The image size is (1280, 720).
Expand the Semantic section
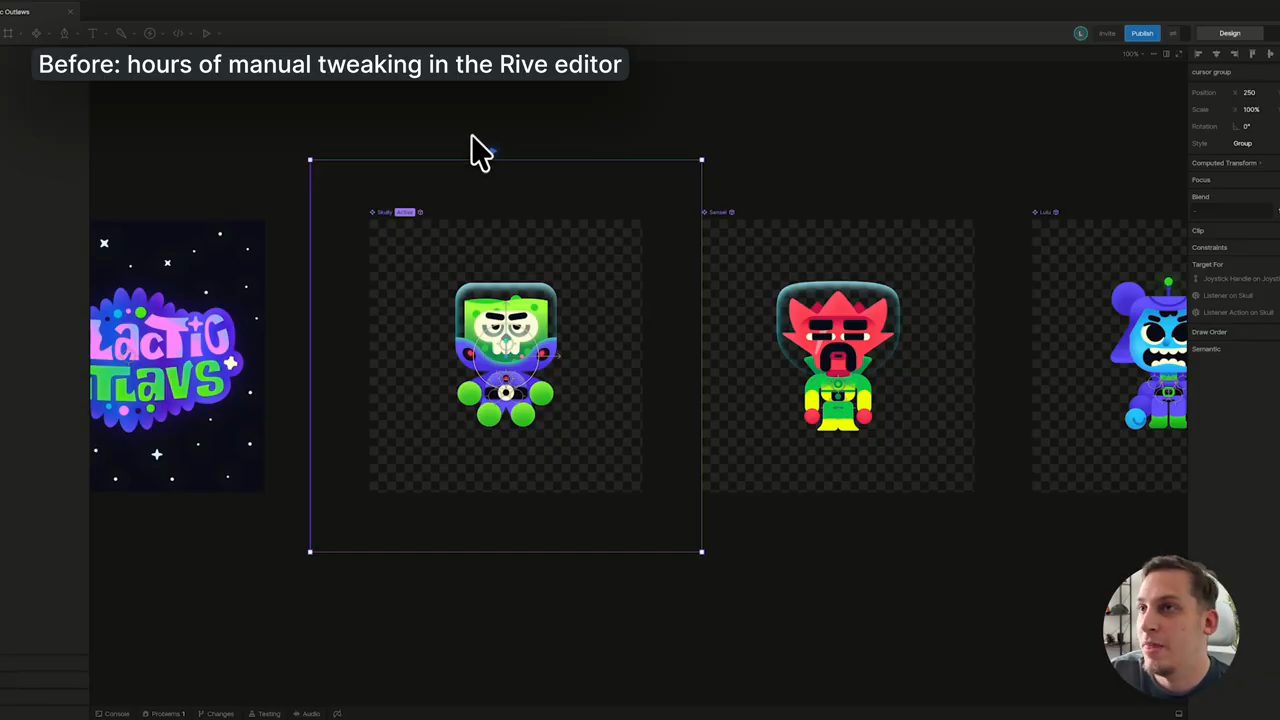pos(1206,349)
